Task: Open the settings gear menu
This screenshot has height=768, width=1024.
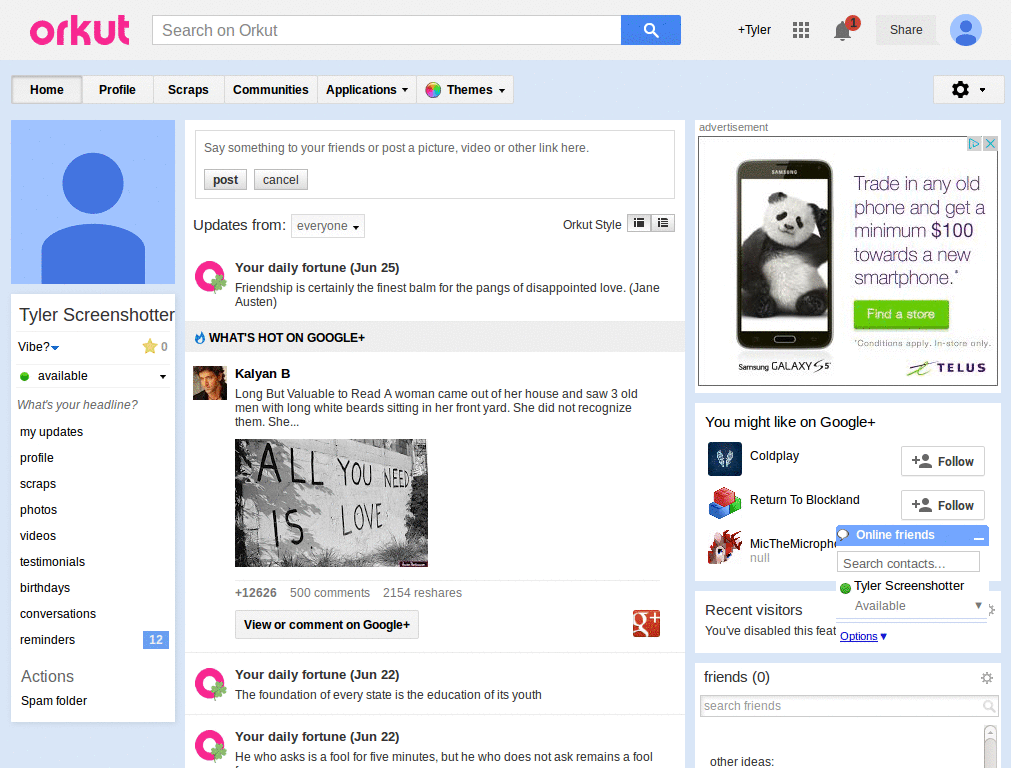Action: 968,89
